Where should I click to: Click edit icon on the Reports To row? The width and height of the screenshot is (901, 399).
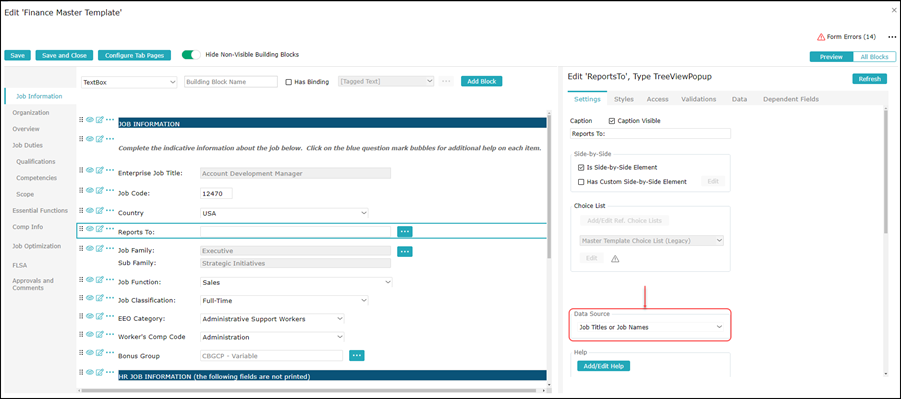click(99, 228)
